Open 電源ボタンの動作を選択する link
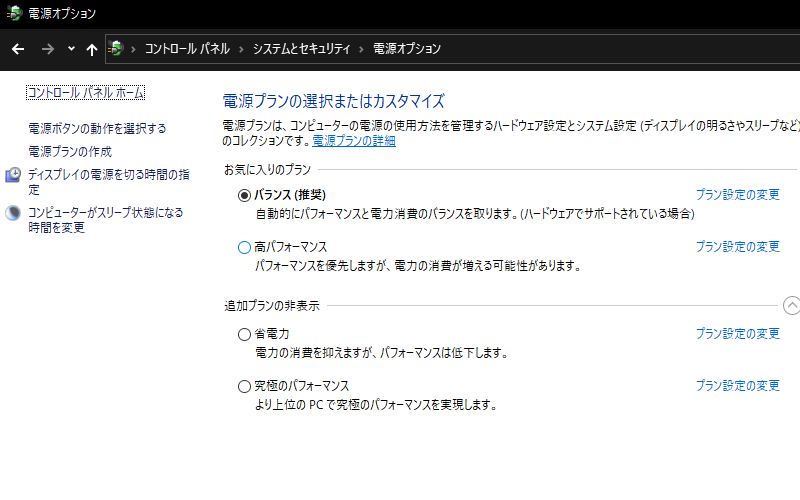The image size is (800, 500). tap(97, 129)
